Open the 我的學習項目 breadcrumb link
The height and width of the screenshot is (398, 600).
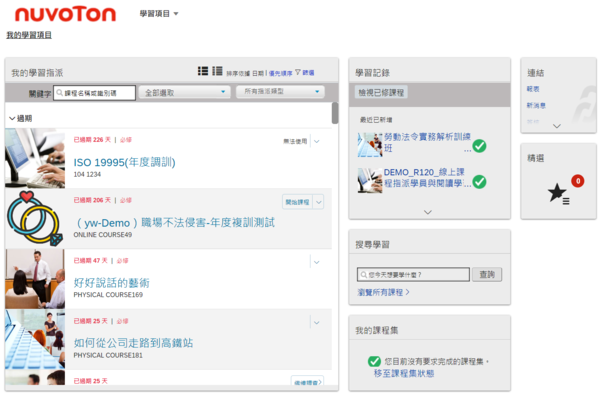coord(29,35)
